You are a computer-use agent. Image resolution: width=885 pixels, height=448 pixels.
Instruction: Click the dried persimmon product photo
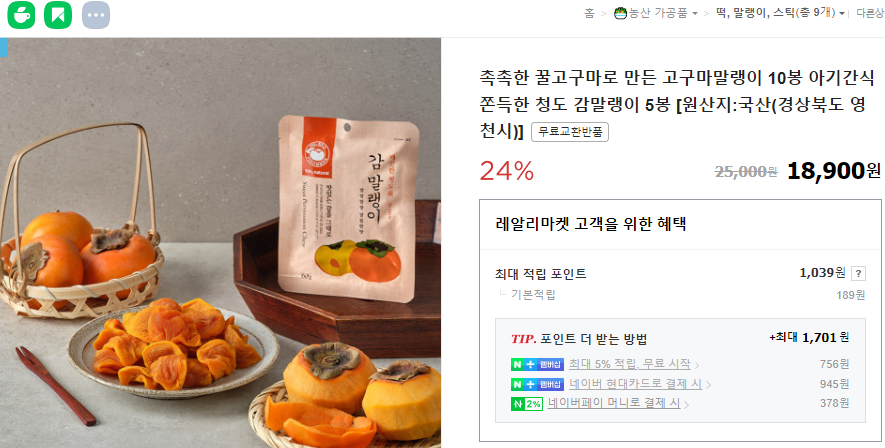click(x=221, y=243)
